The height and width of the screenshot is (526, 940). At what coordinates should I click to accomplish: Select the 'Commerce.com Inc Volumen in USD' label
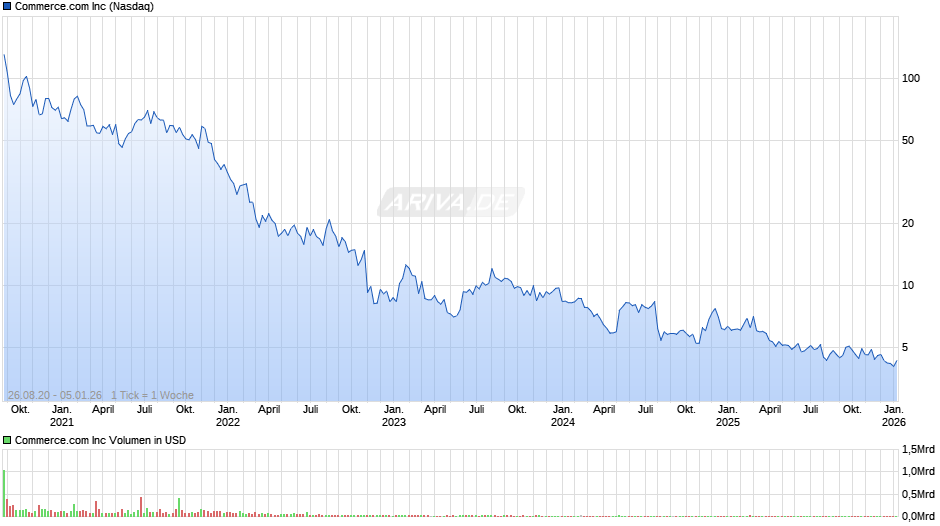pos(100,440)
